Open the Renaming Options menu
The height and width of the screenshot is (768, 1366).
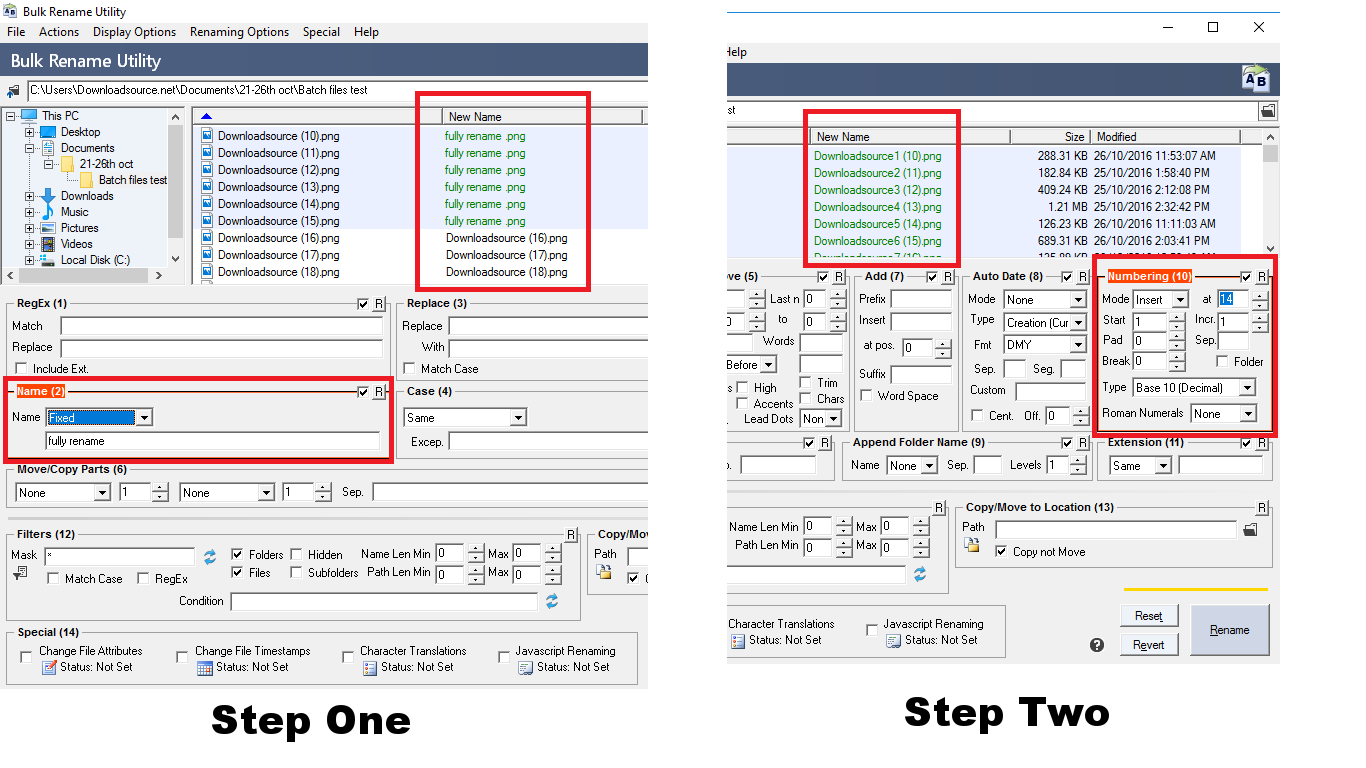tap(239, 32)
